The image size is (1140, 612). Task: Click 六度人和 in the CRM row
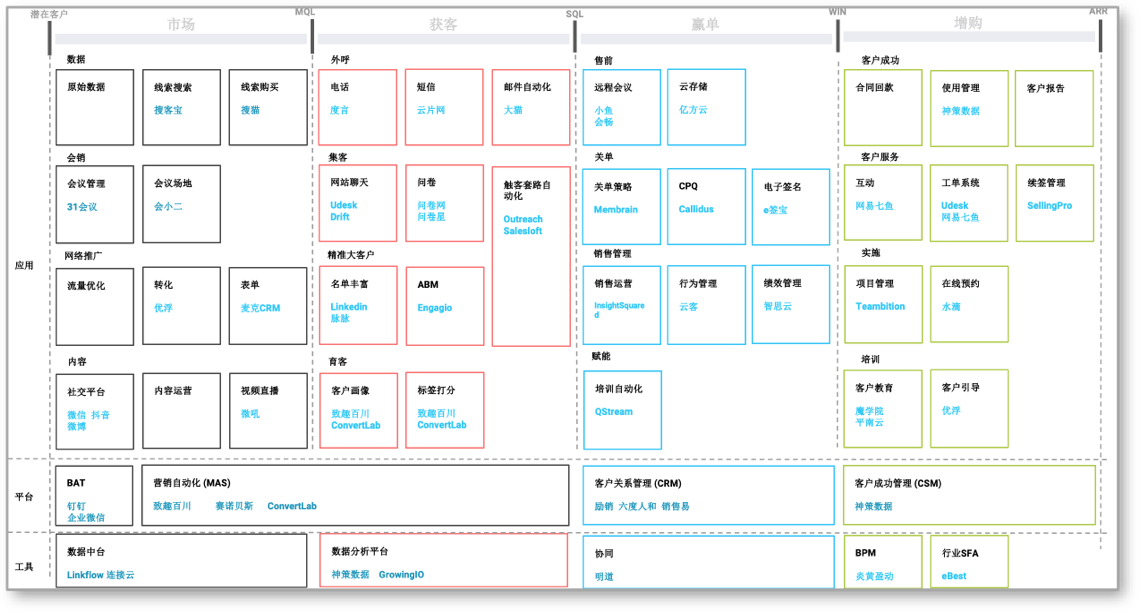pyautogui.click(x=637, y=507)
